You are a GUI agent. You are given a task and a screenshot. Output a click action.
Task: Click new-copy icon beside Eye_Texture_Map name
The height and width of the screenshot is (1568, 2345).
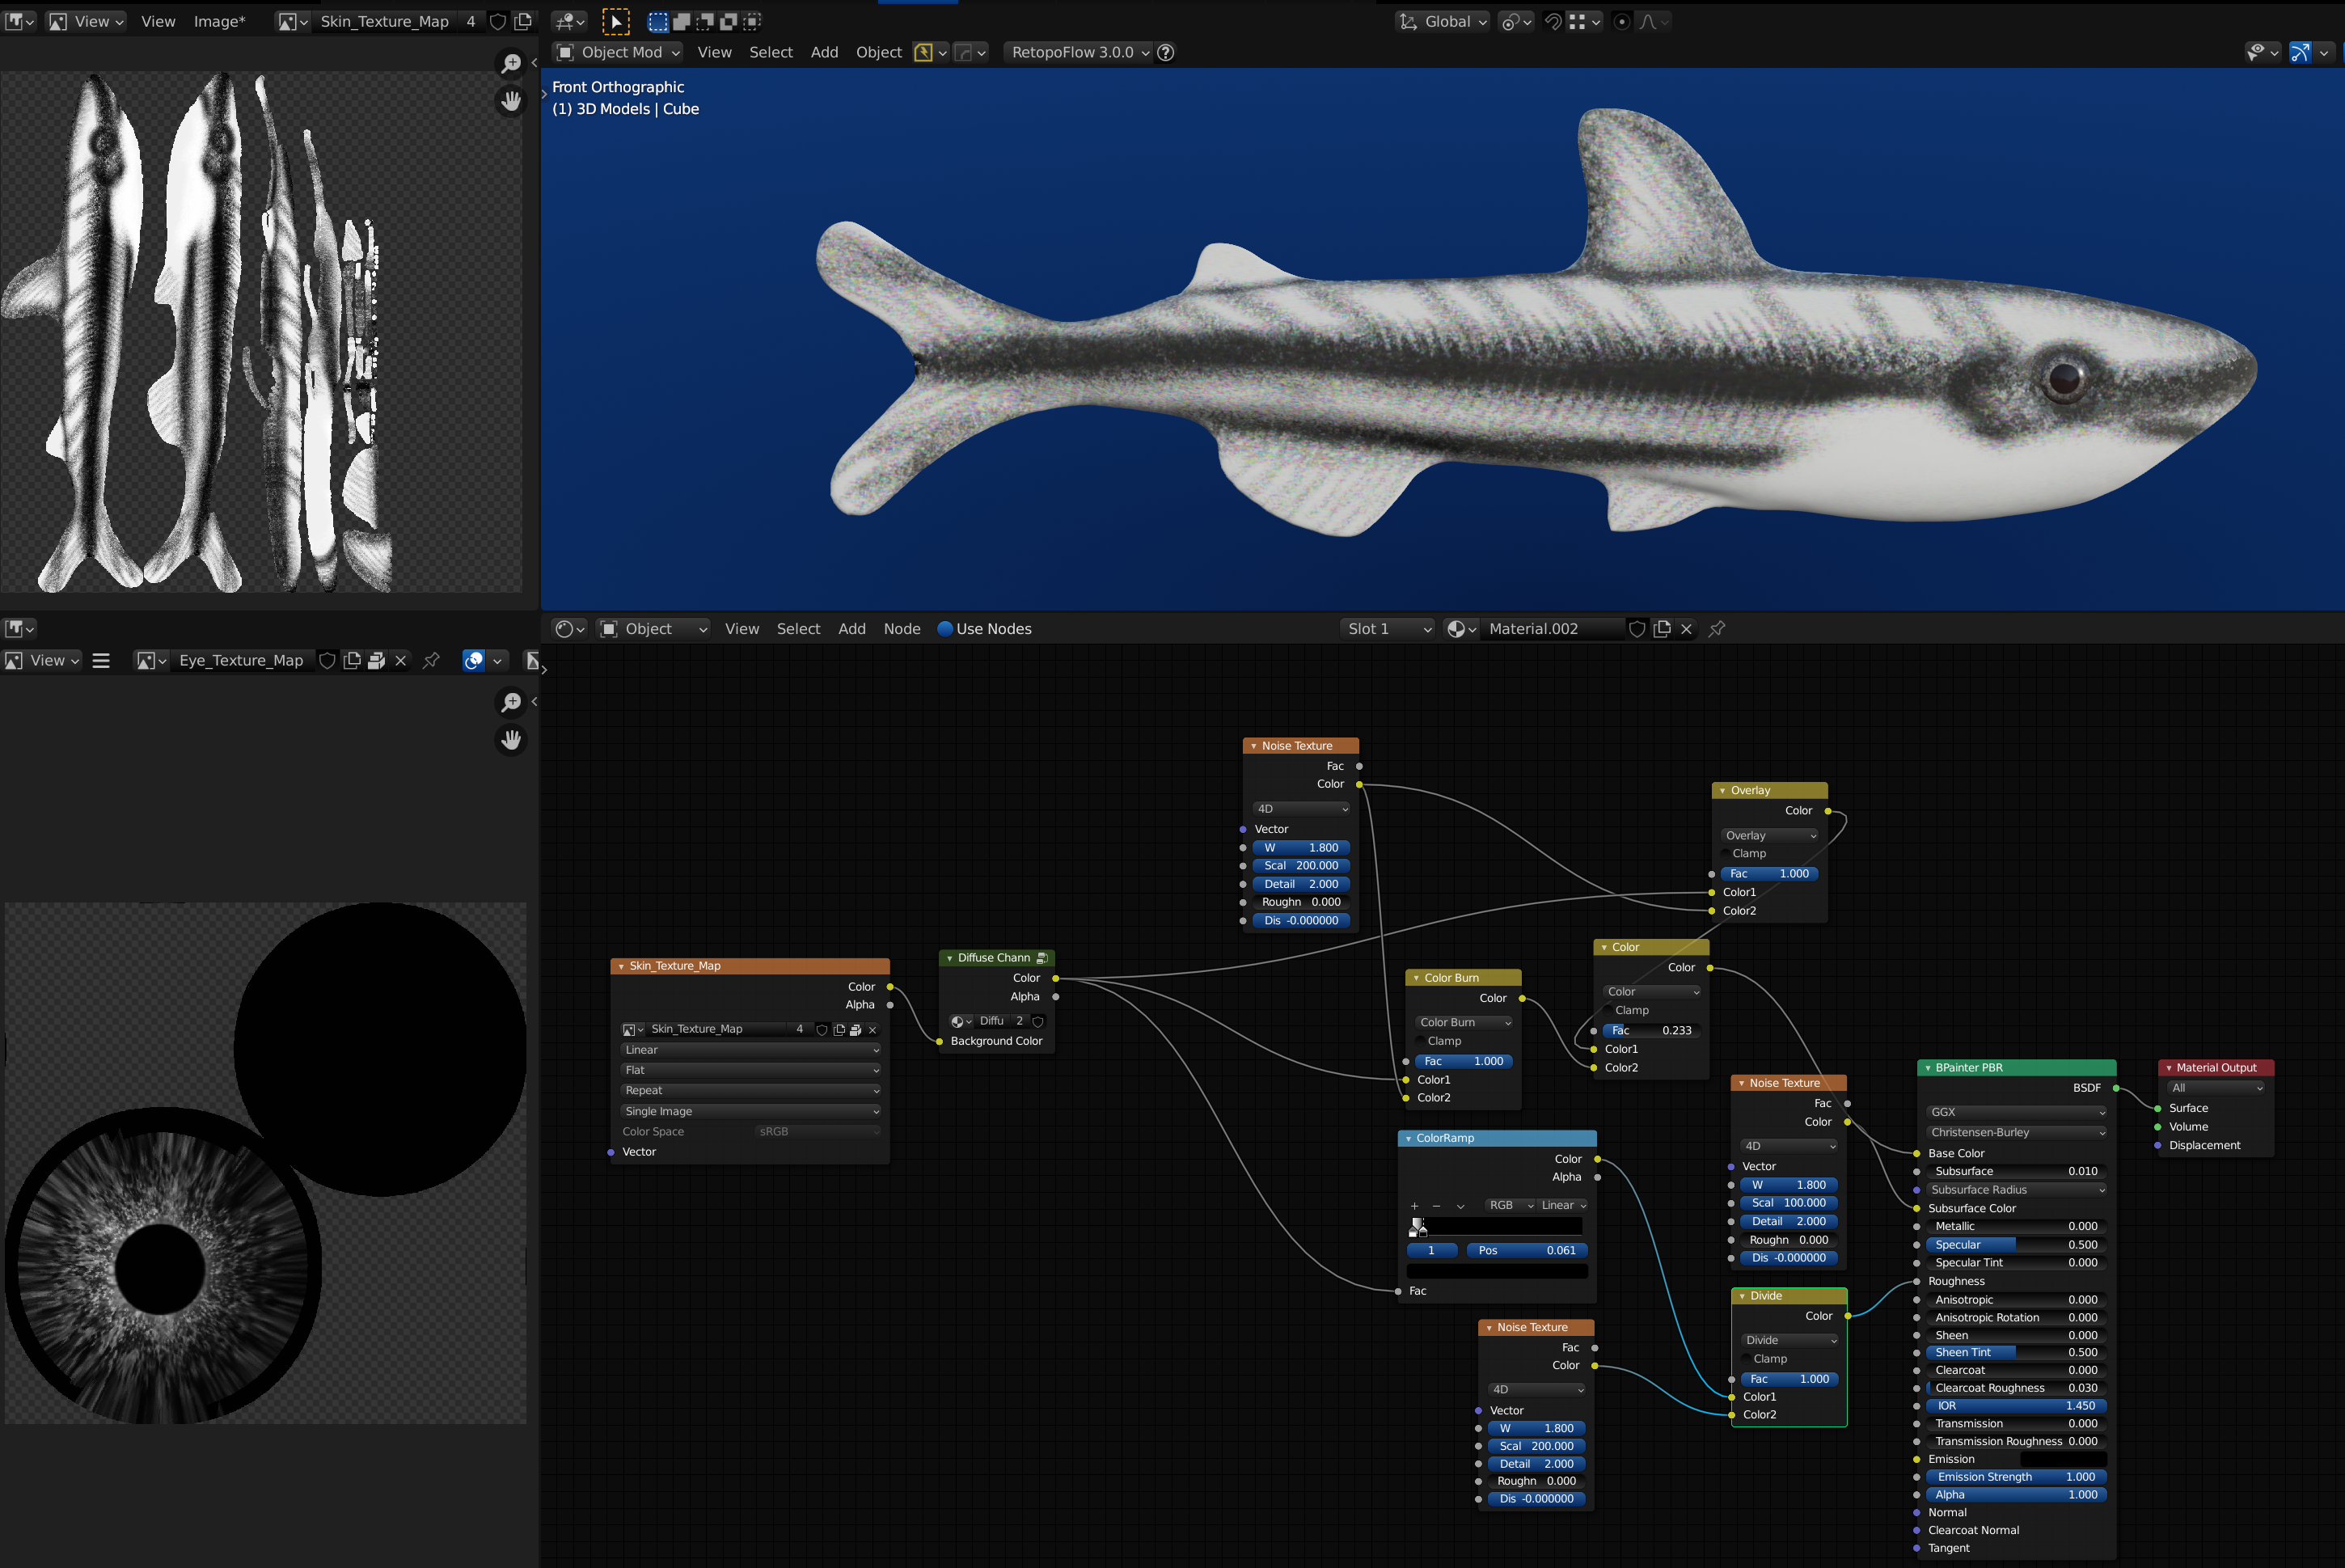click(x=352, y=660)
